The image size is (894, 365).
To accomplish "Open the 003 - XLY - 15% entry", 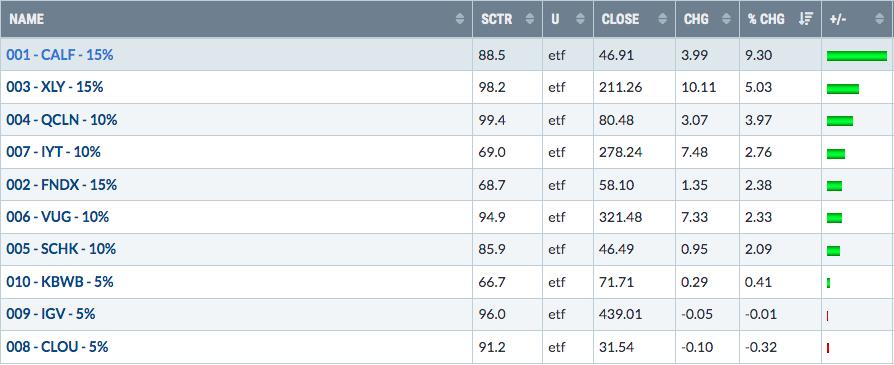I will [55, 87].
